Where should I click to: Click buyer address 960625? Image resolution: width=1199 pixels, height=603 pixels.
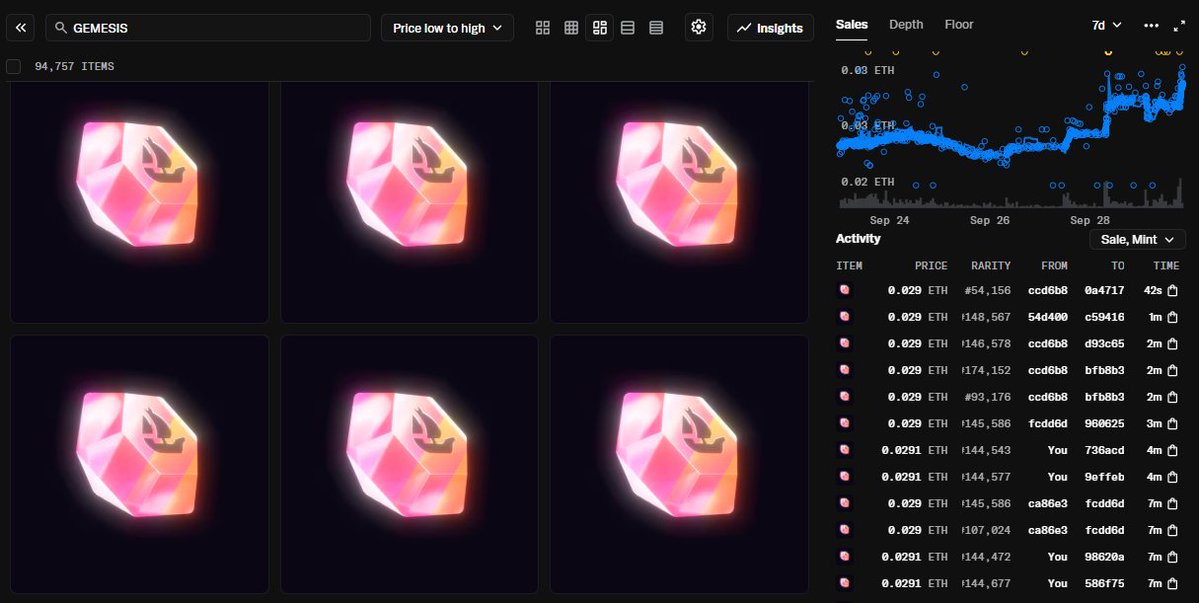coord(1104,423)
